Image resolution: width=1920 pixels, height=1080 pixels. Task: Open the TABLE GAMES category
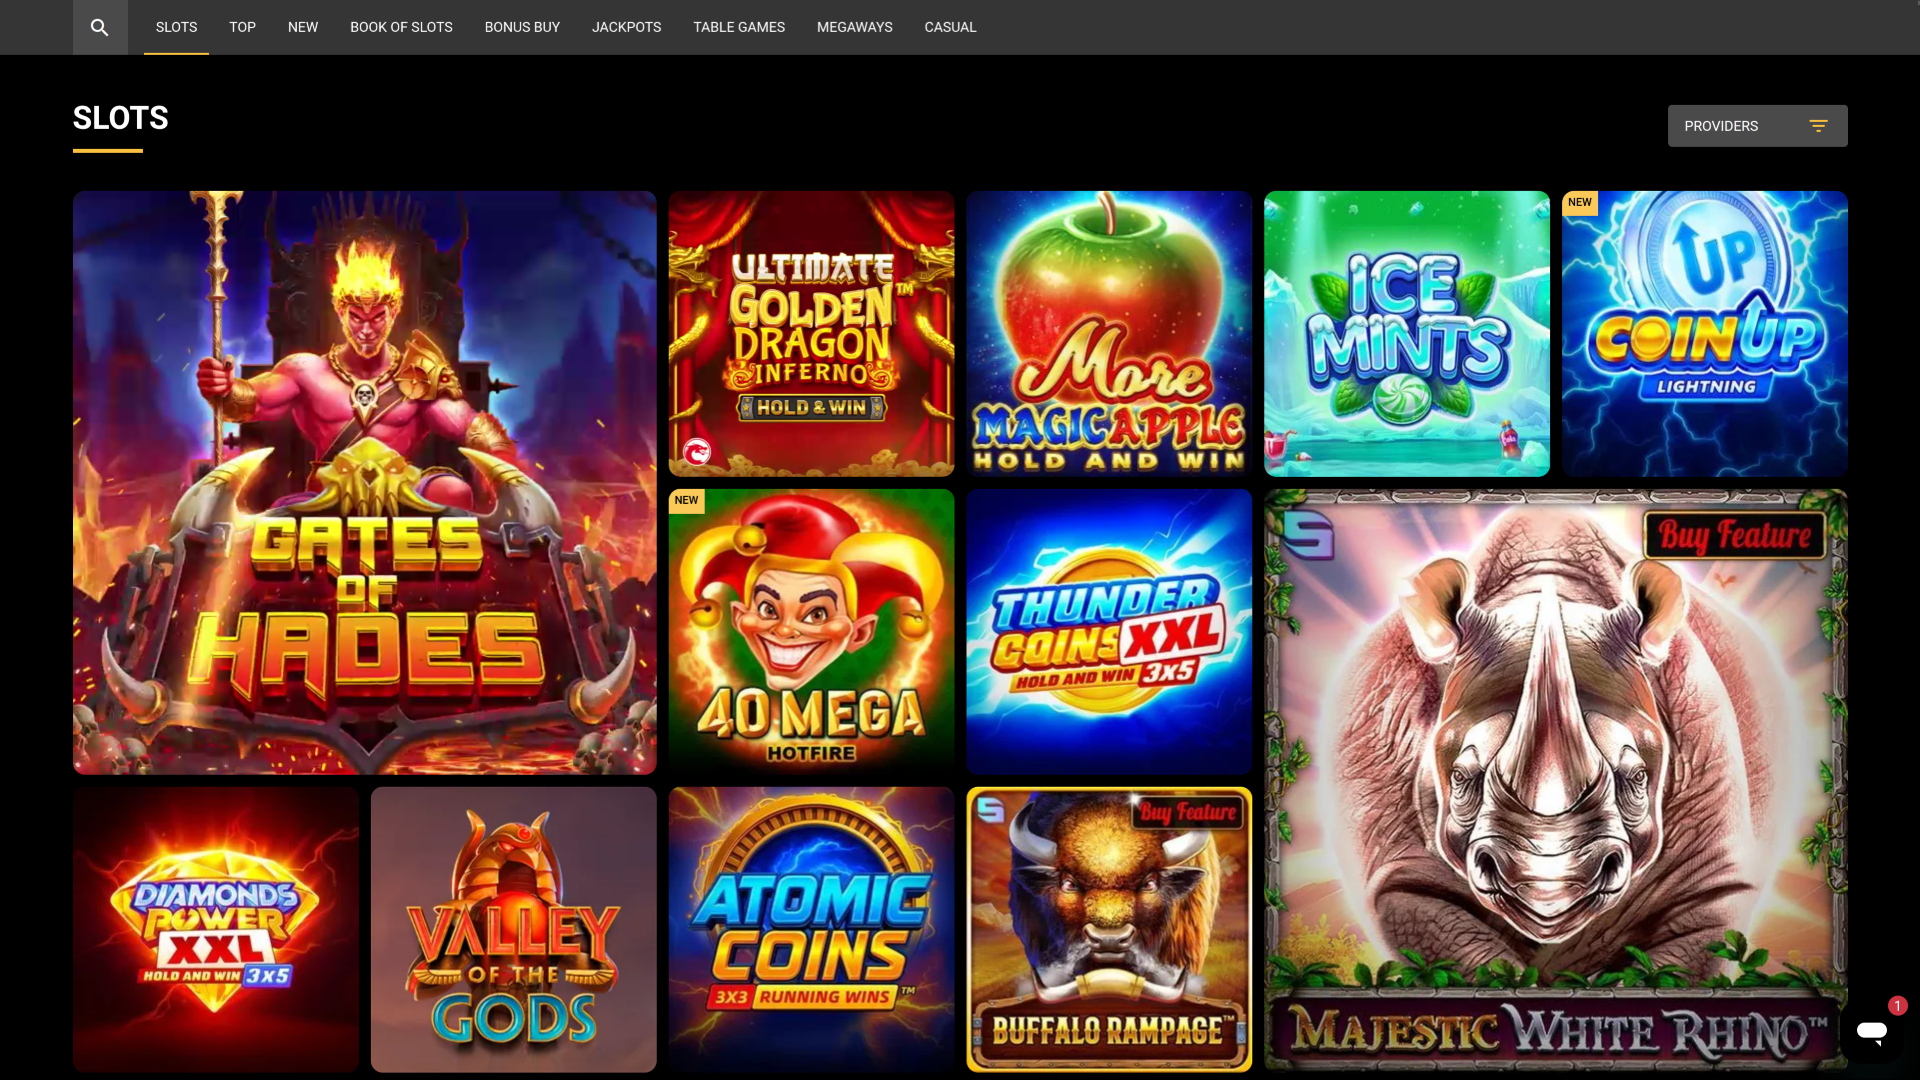(x=738, y=27)
